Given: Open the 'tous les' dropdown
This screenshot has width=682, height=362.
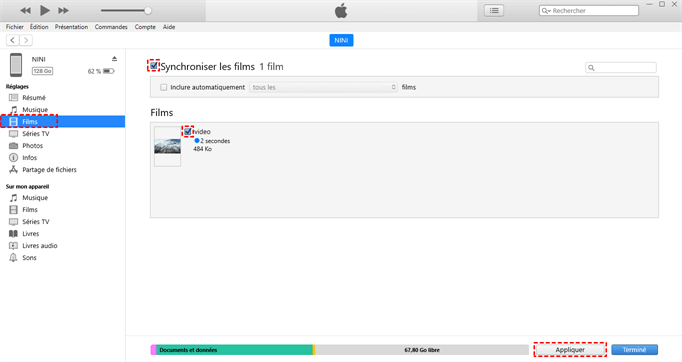Looking at the screenshot, I should [x=323, y=87].
